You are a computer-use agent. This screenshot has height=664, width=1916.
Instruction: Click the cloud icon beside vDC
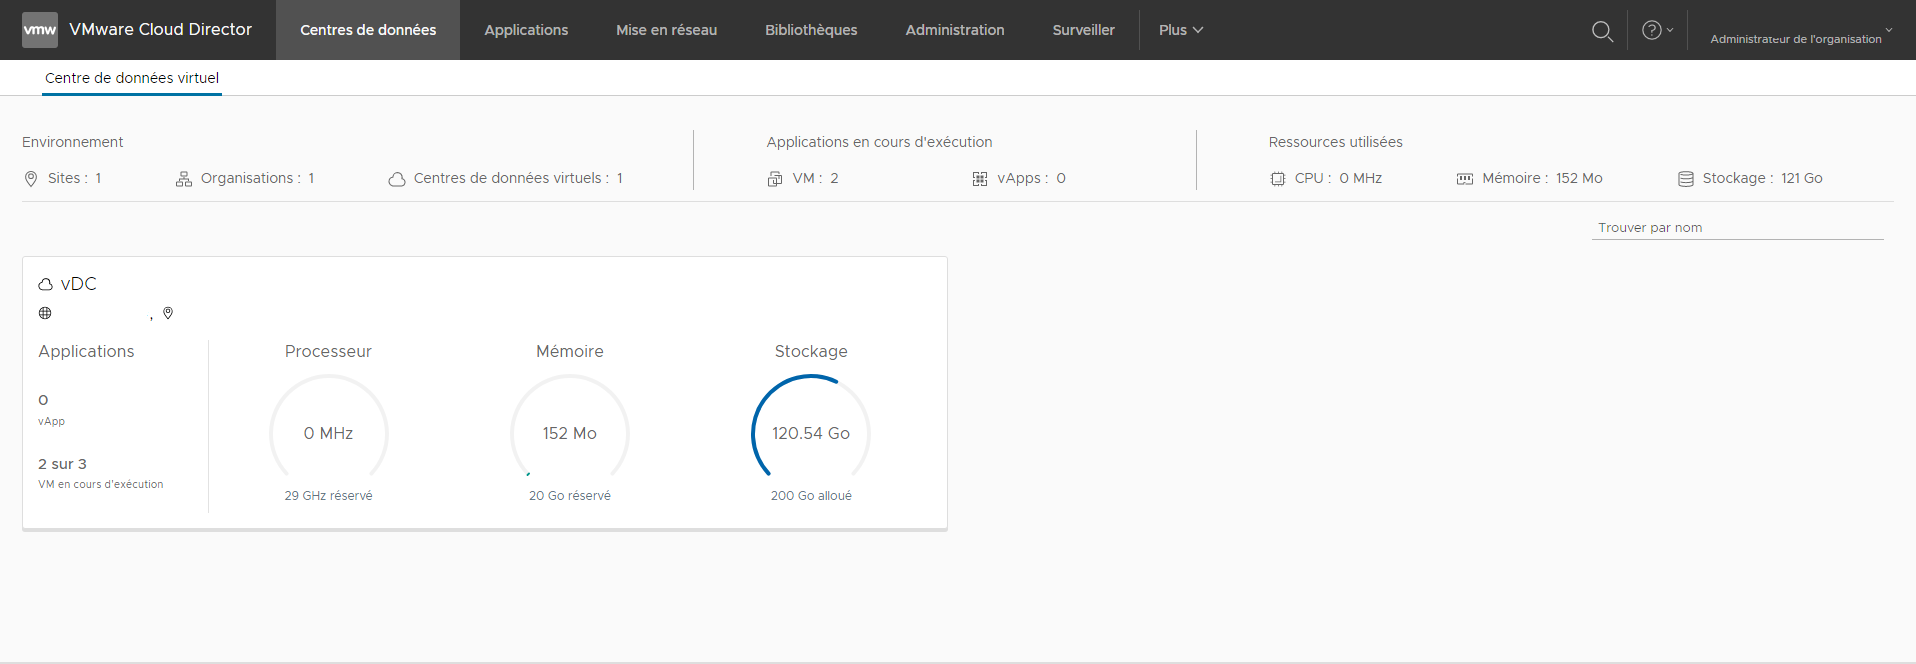click(x=46, y=285)
